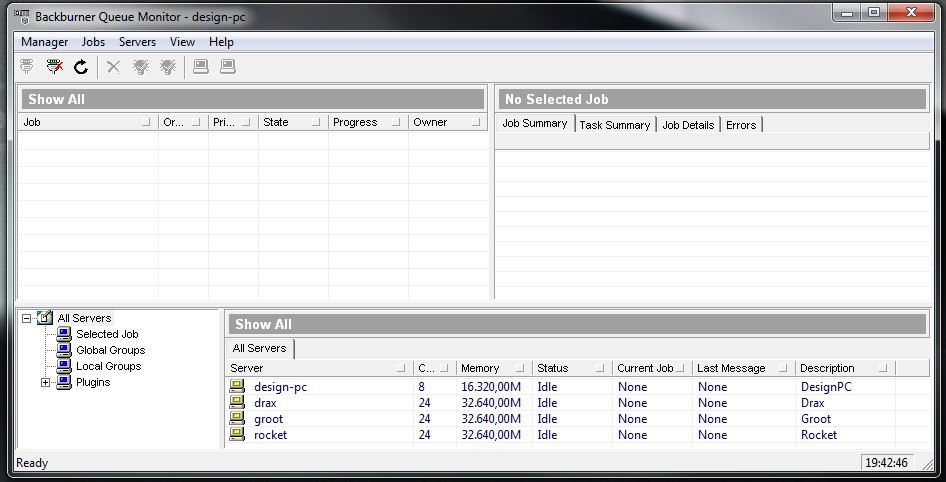Click the Ready status bar text

[x=32, y=463]
